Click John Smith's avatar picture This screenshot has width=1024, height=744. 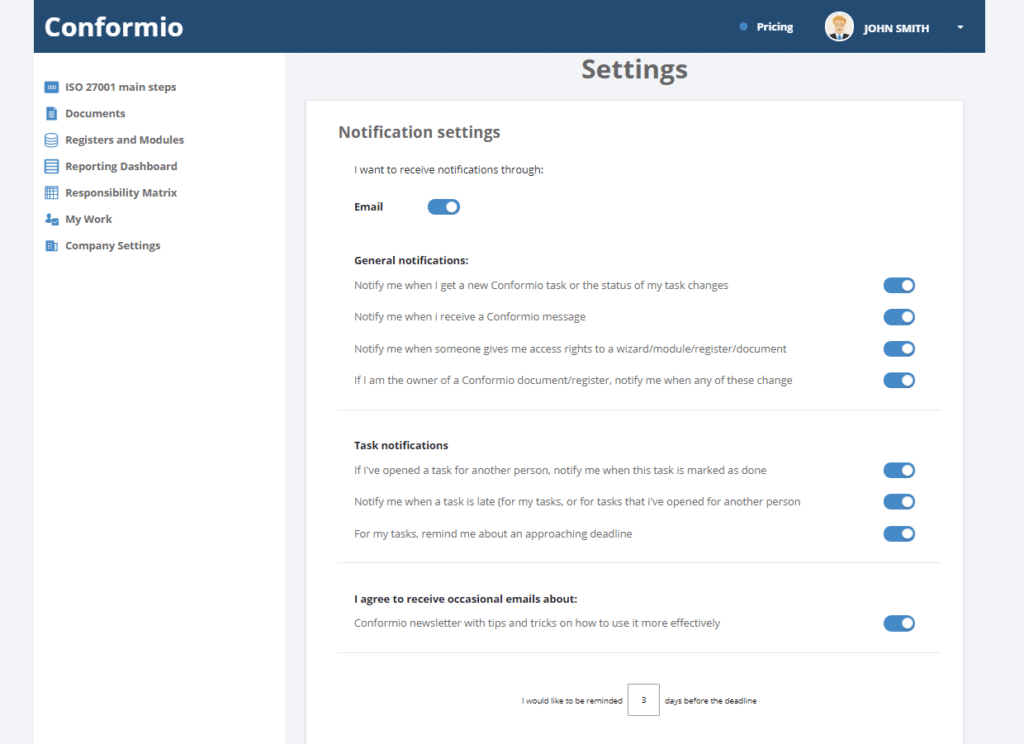[x=839, y=26]
